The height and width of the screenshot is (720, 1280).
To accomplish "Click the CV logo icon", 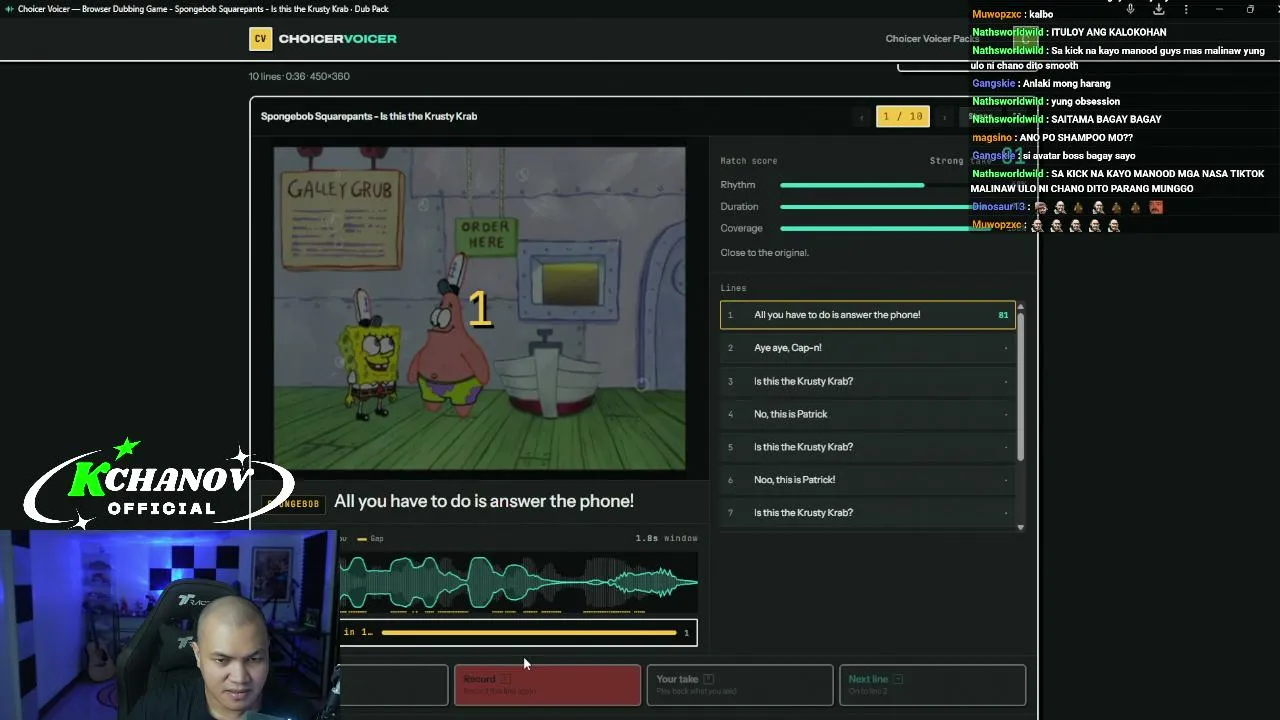I will pyautogui.click(x=260, y=39).
